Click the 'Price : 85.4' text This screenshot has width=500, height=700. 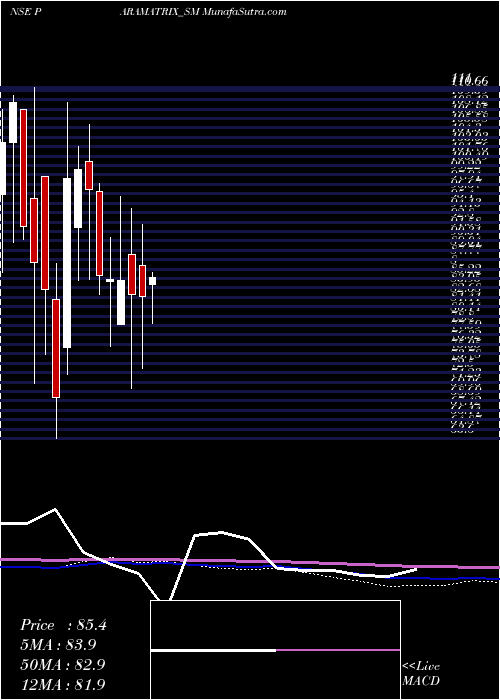63,625
